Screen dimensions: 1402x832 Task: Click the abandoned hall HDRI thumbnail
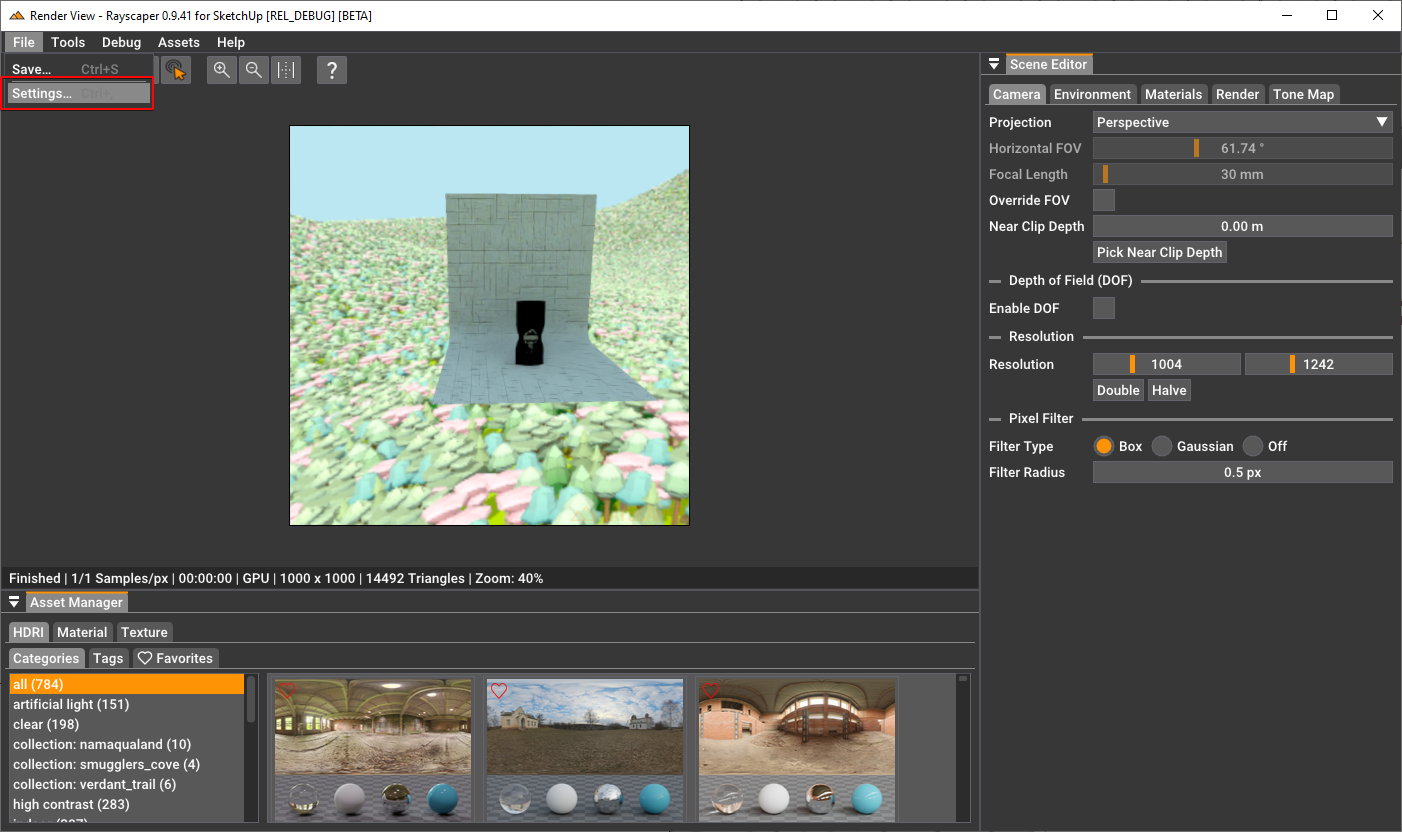click(x=373, y=750)
